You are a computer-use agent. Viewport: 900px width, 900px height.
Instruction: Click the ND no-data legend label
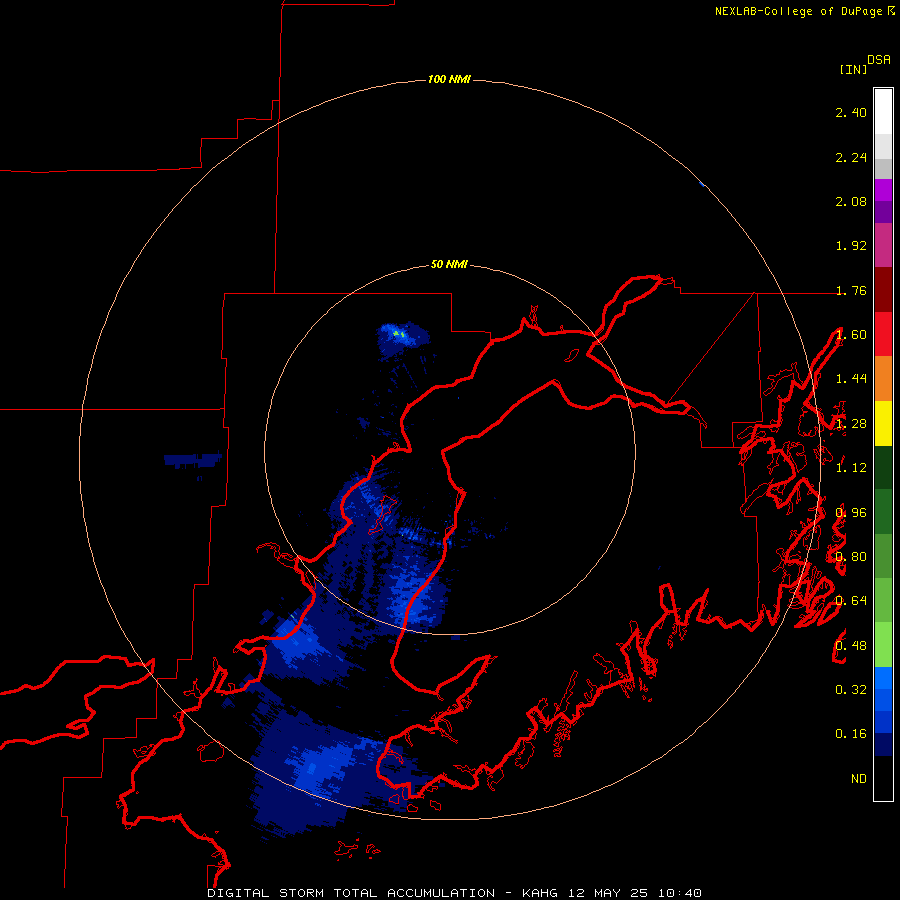click(859, 778)
